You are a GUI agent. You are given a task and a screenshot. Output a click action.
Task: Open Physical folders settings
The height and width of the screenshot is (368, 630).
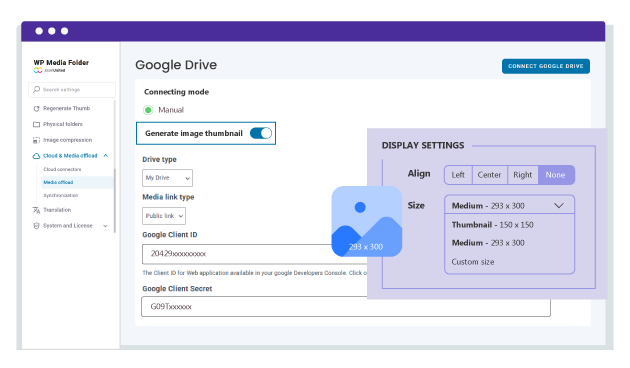click(x=63, y=124)
